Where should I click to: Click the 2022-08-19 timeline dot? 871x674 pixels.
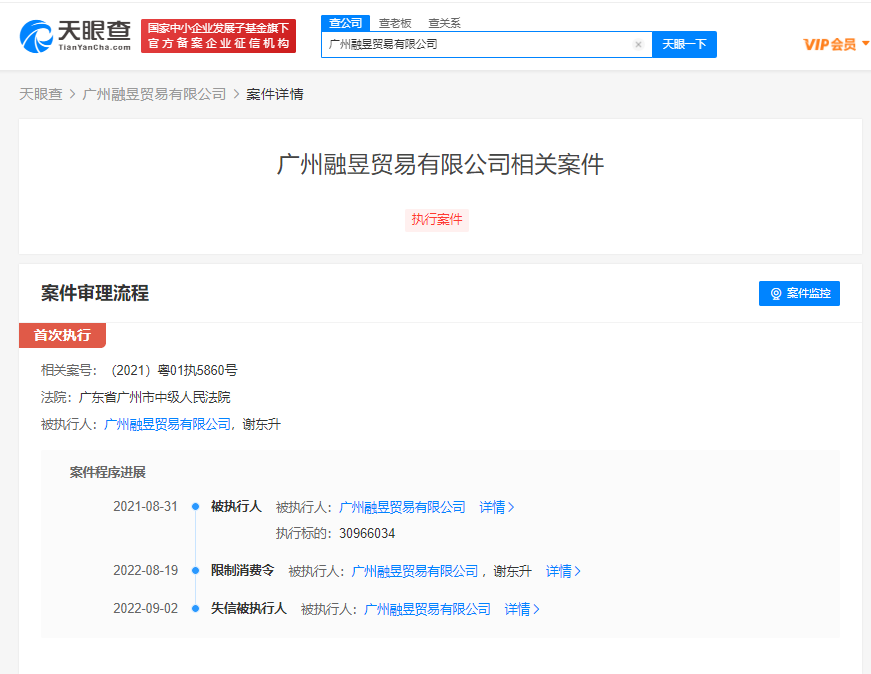[x=196, y=570]
